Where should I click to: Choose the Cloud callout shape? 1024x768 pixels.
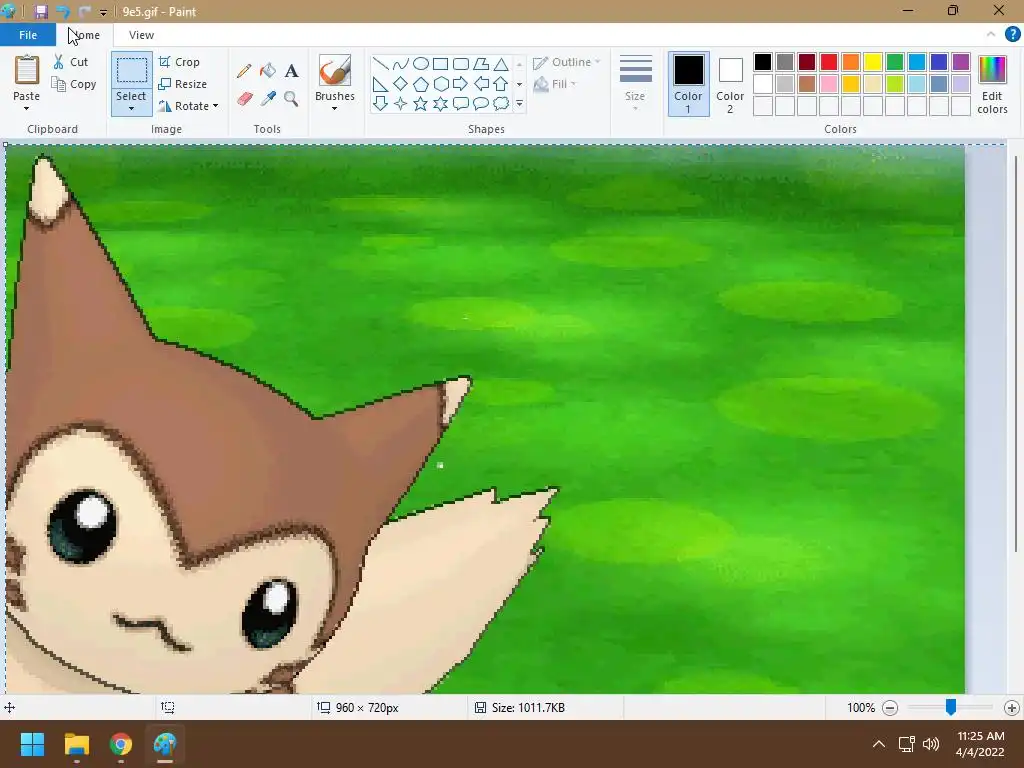[x=501, y=103]
